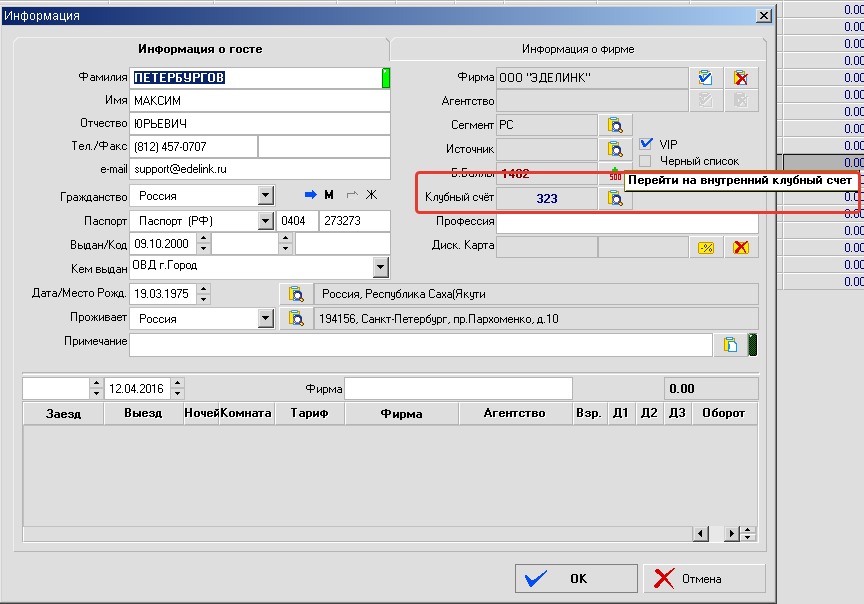This screenshot has width=864, height=604.
Task: Open the birth place lookup icon
Action: tap(296, 294)
